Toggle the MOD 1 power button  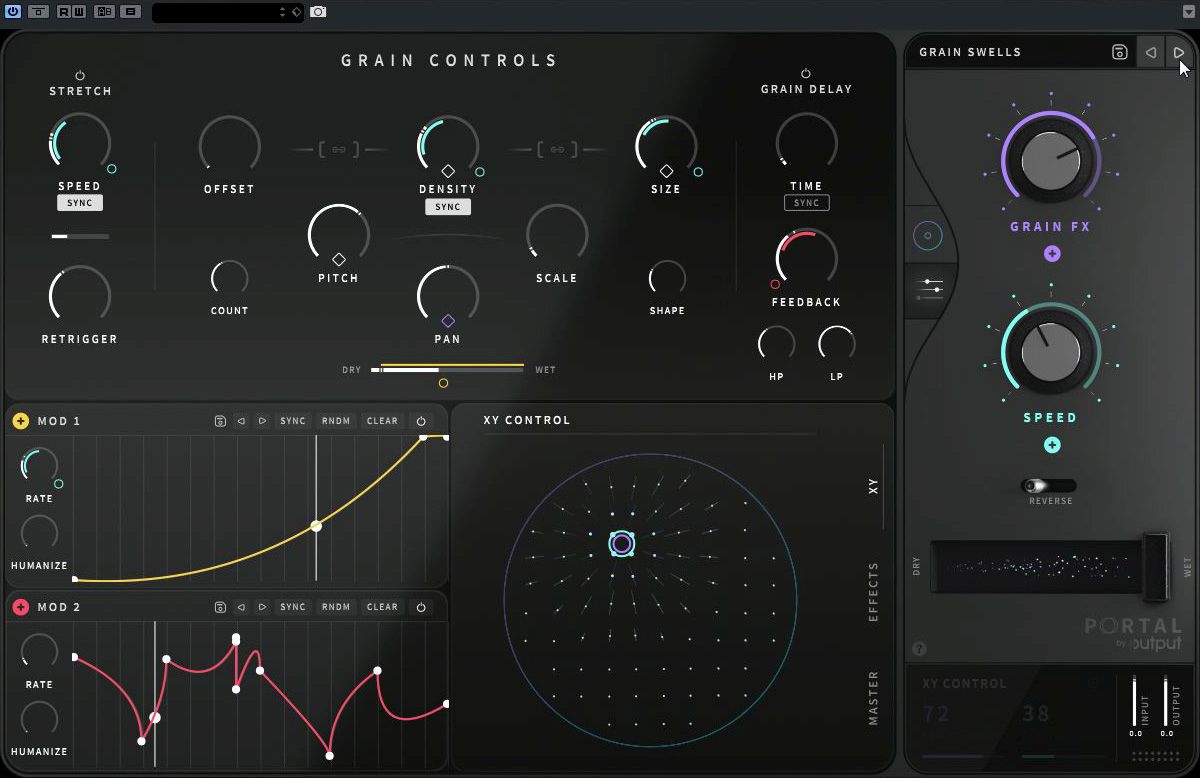[421, 421]
